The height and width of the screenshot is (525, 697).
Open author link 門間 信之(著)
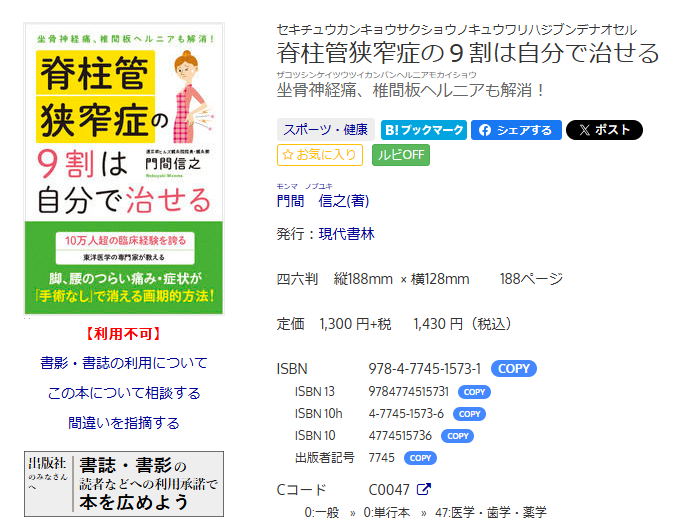click(x=323, y=201)
